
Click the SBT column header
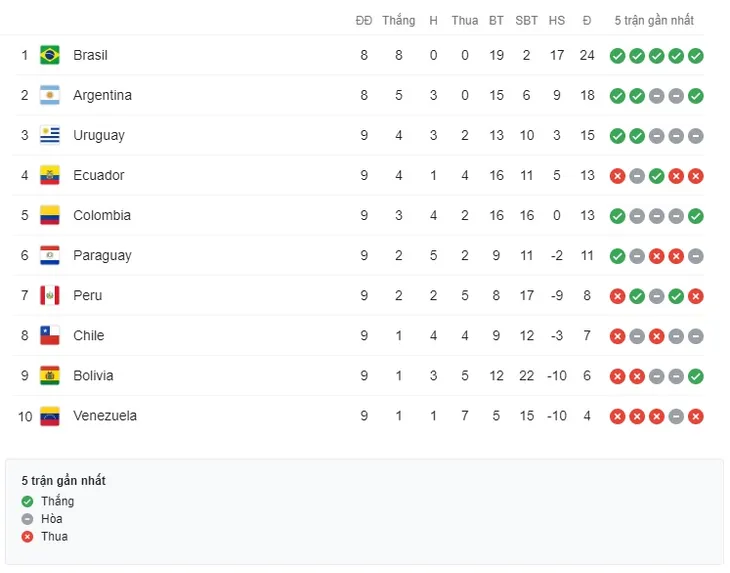(x=527, y=20)
